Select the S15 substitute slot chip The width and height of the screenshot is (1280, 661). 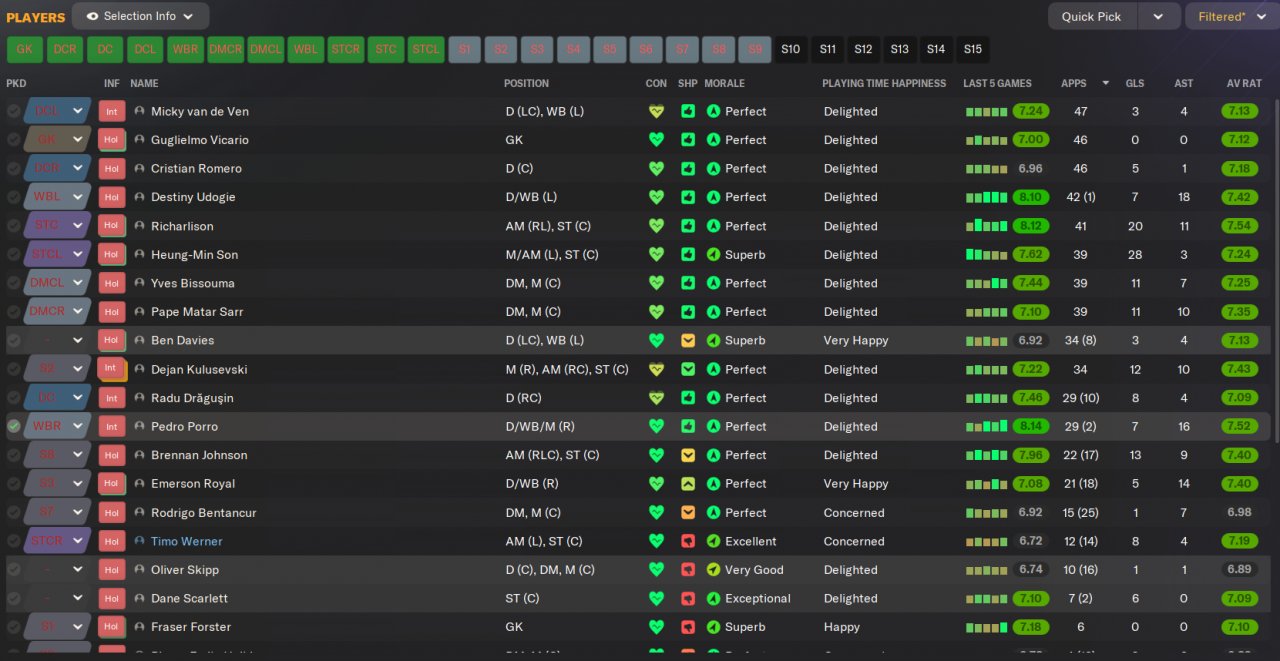[x=972, y=49]
